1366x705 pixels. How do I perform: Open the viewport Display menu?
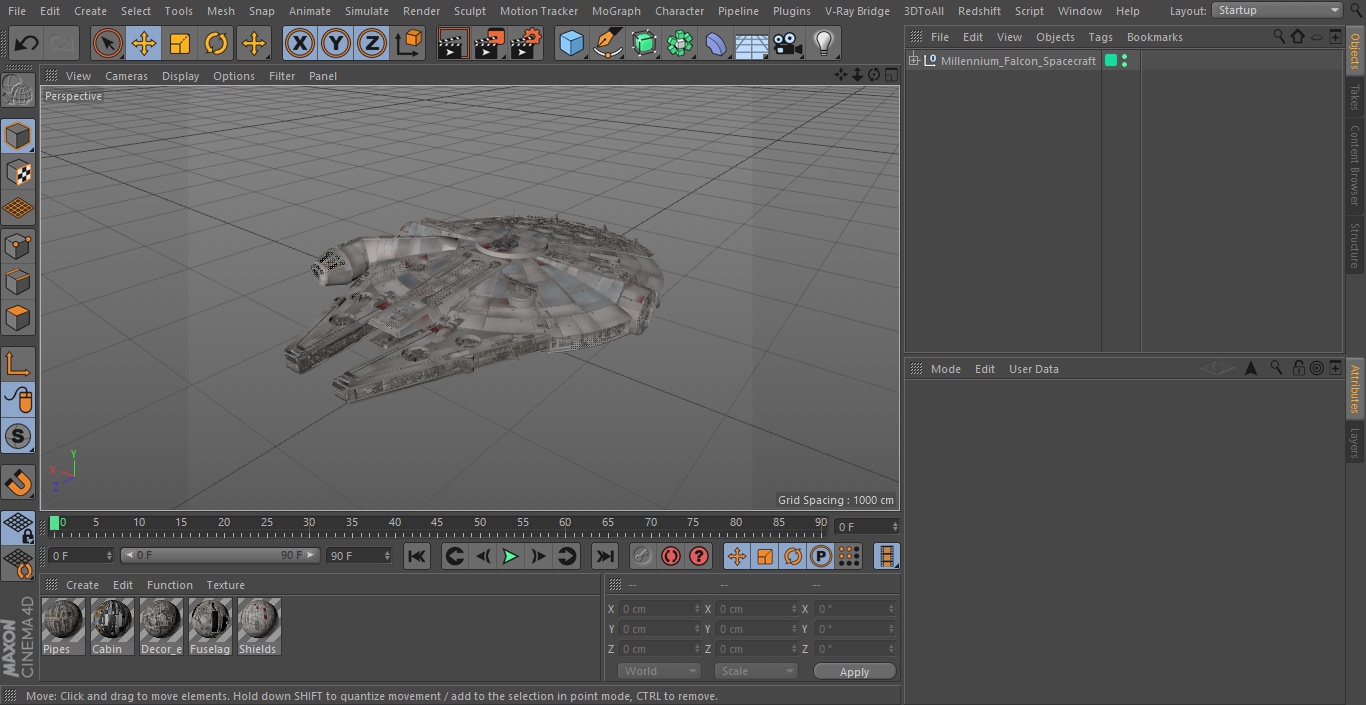tap(180, 76)
